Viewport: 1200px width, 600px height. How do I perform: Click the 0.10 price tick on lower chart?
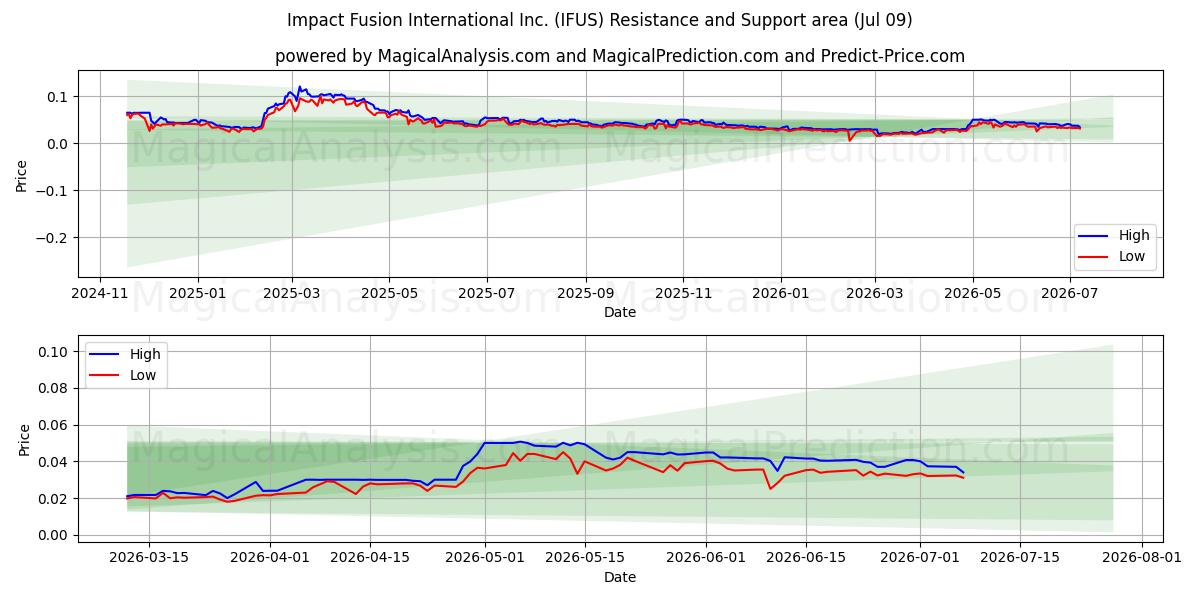(x=52, y=352)
